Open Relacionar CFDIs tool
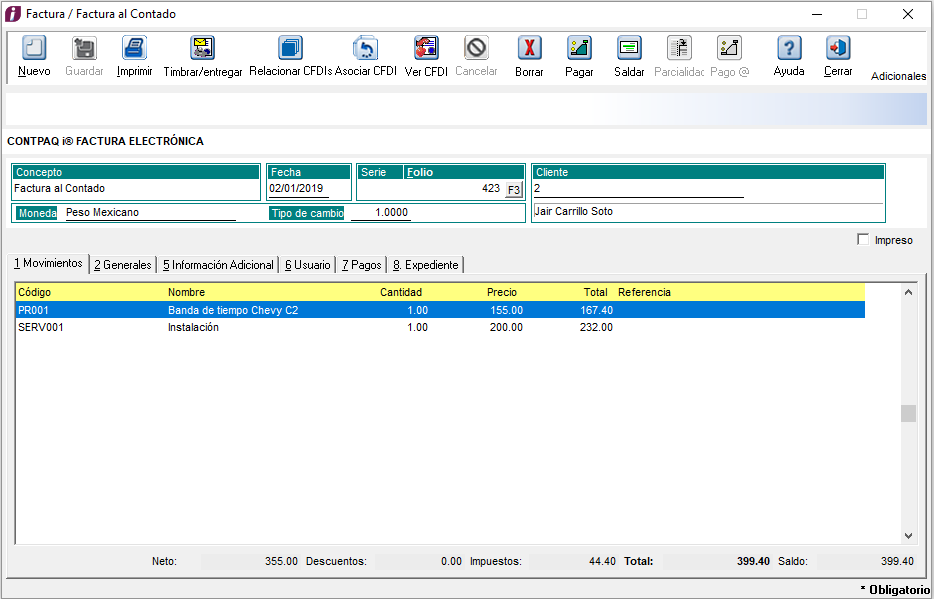Screen dimensions: 934x599 click(290, 49)
